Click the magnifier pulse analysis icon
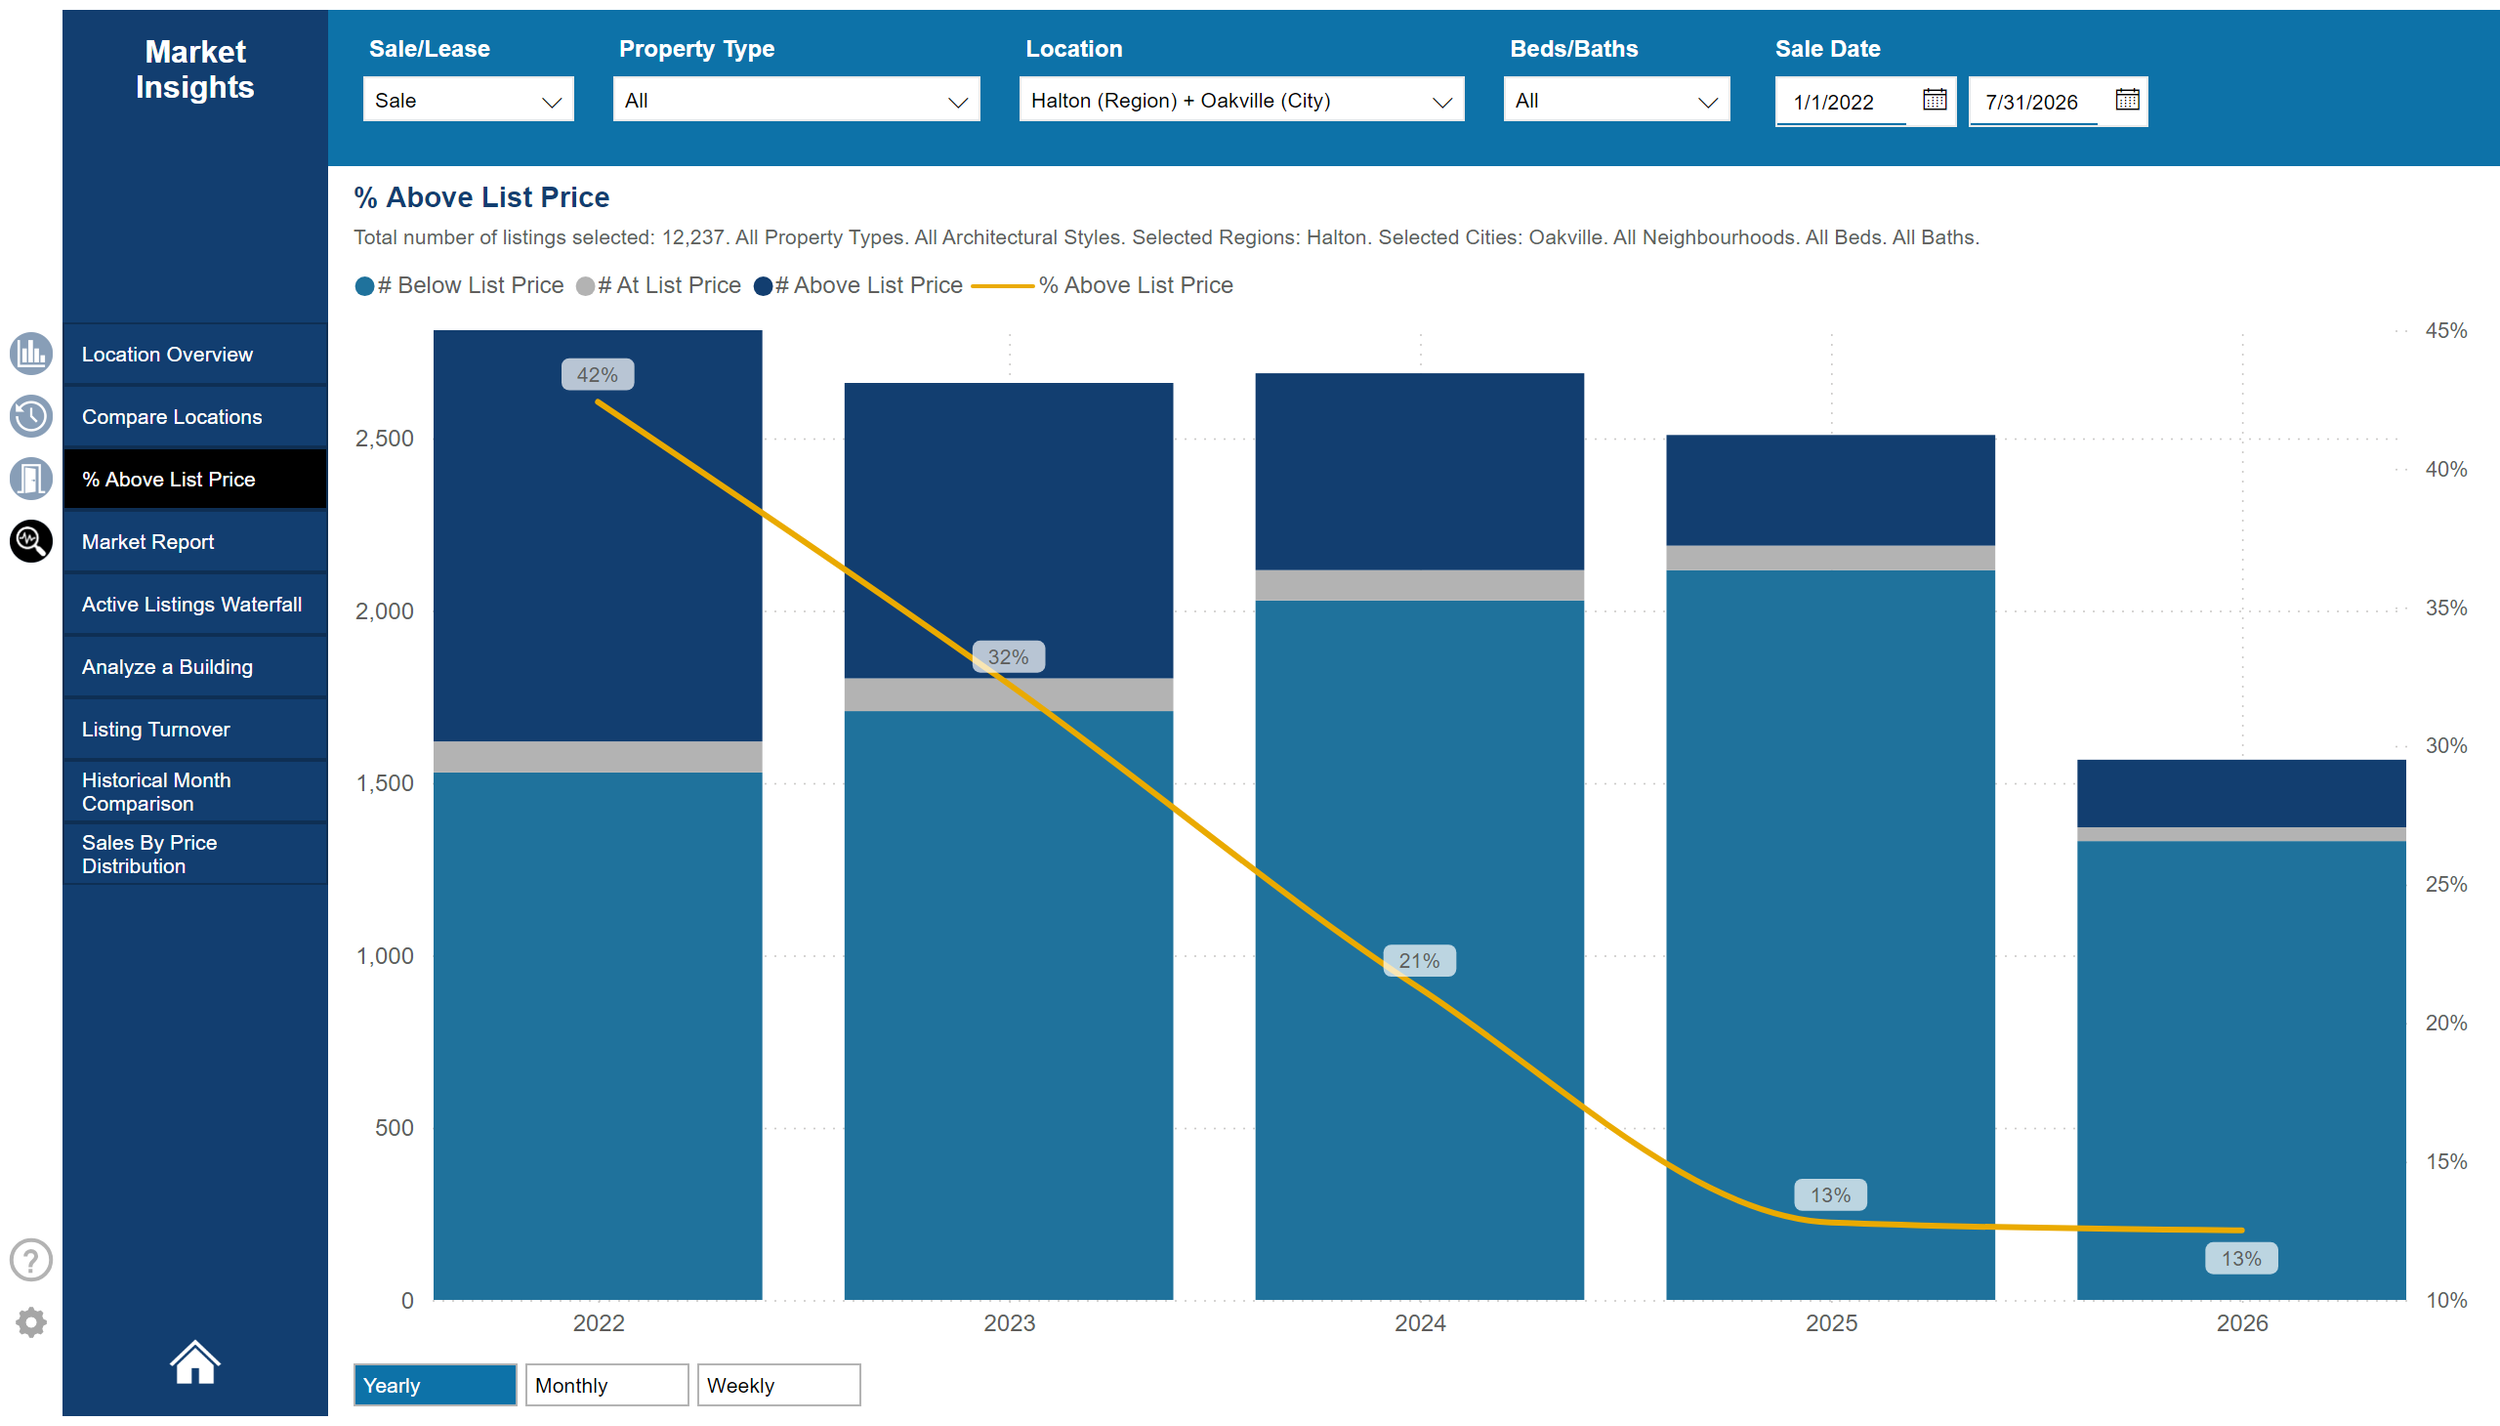Viewport: 2500px width, 1426px height. (x=31, y=541)
